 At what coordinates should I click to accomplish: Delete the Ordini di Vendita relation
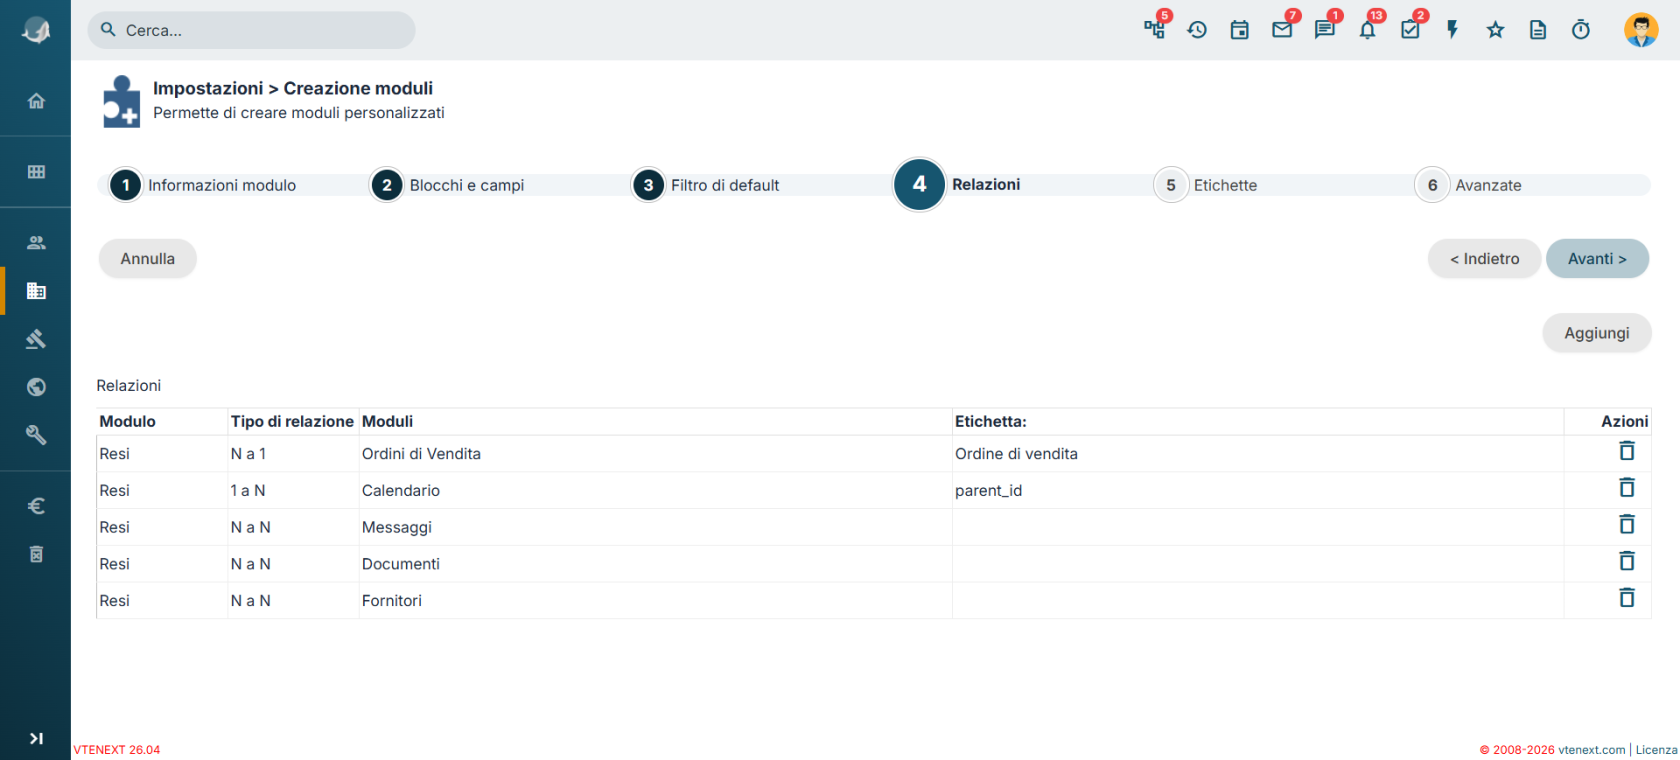[x=1627, y=451]
